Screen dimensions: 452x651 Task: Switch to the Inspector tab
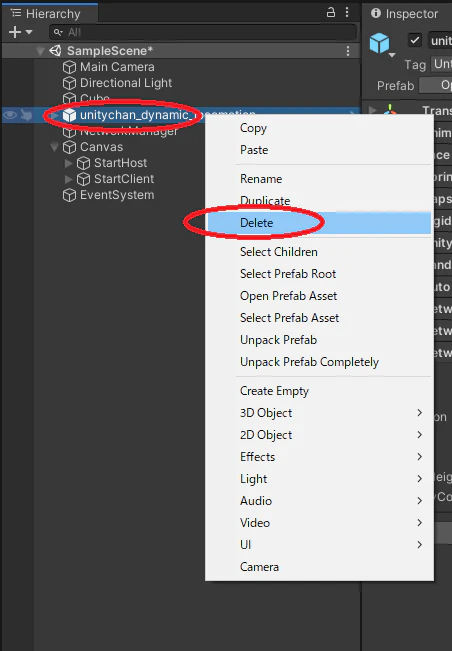(x=405, y=14)
